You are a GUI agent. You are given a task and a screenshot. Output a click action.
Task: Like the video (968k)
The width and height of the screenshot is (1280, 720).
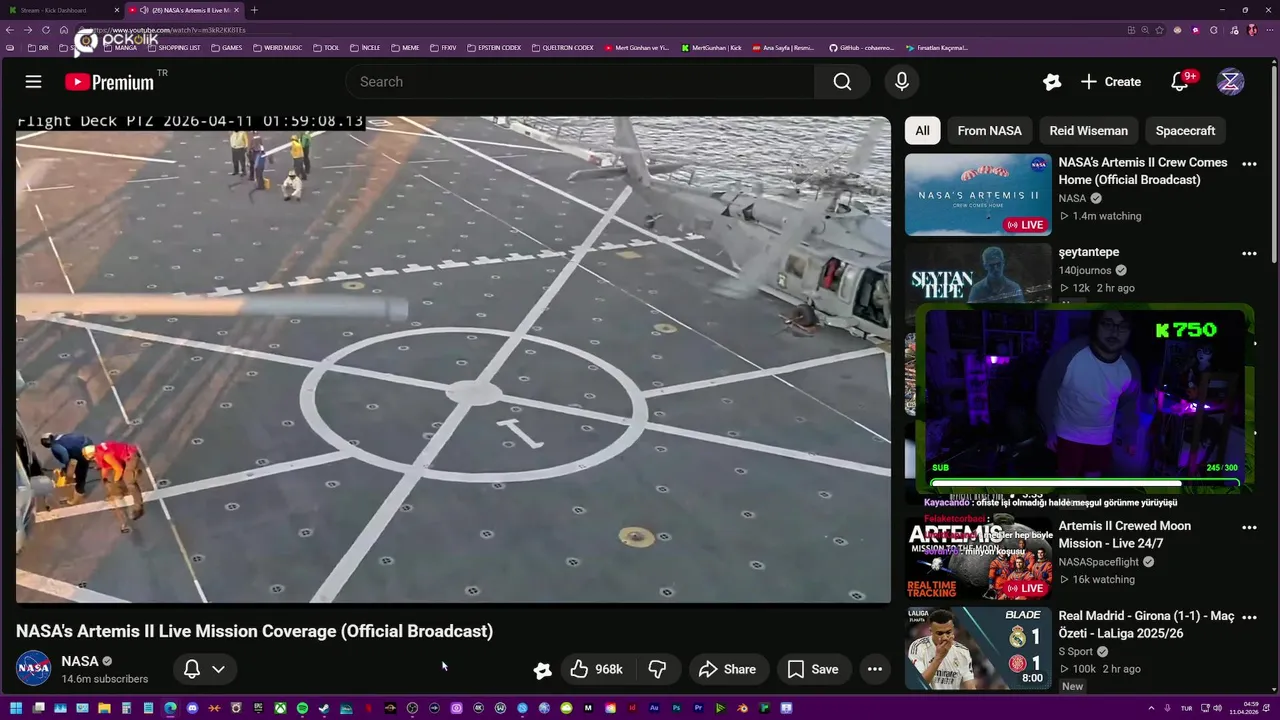(x=596, y=669)
